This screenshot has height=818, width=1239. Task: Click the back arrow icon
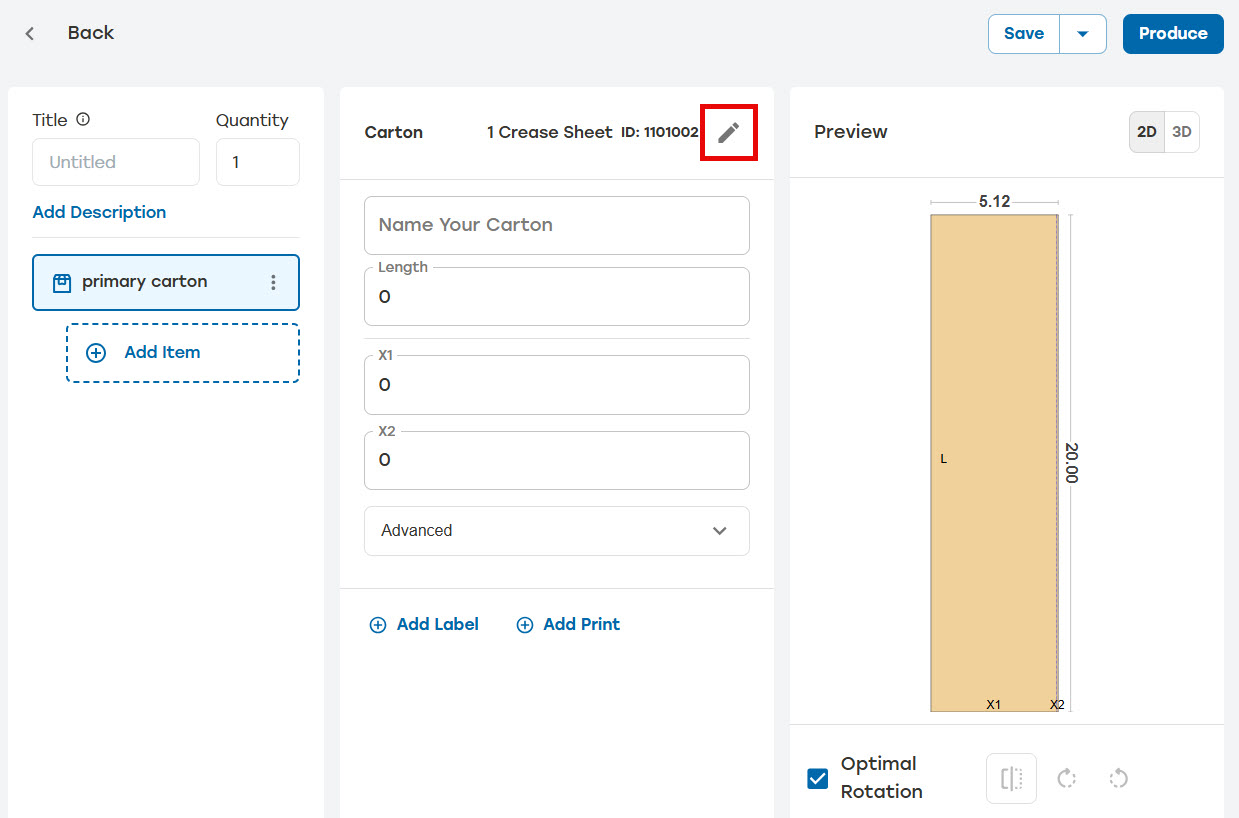tap(30, 33)
